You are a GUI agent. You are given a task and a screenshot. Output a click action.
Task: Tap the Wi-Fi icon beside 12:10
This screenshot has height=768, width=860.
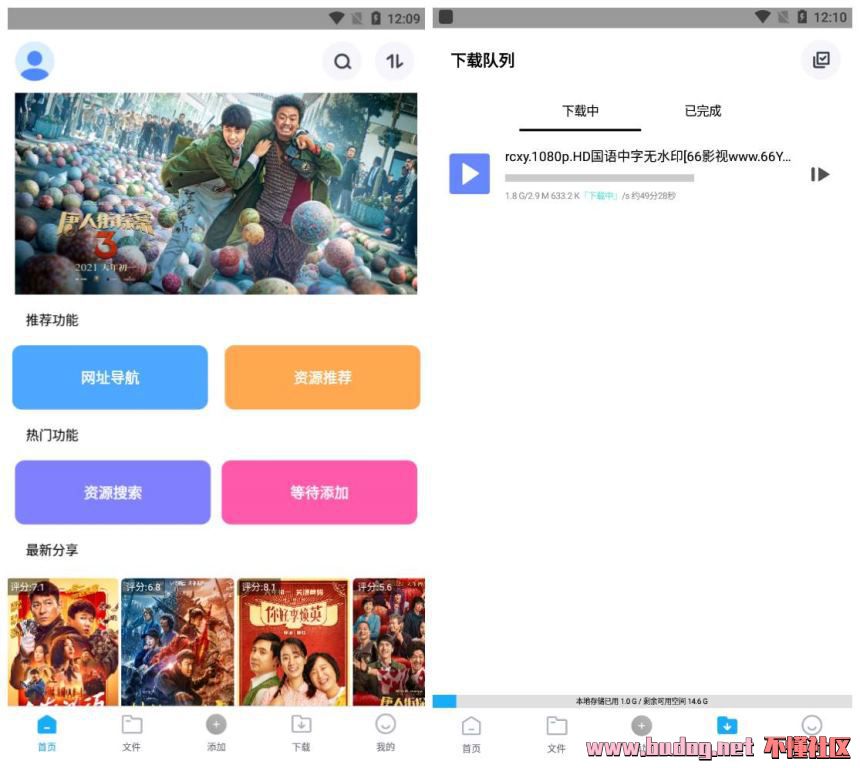(762, 17)
